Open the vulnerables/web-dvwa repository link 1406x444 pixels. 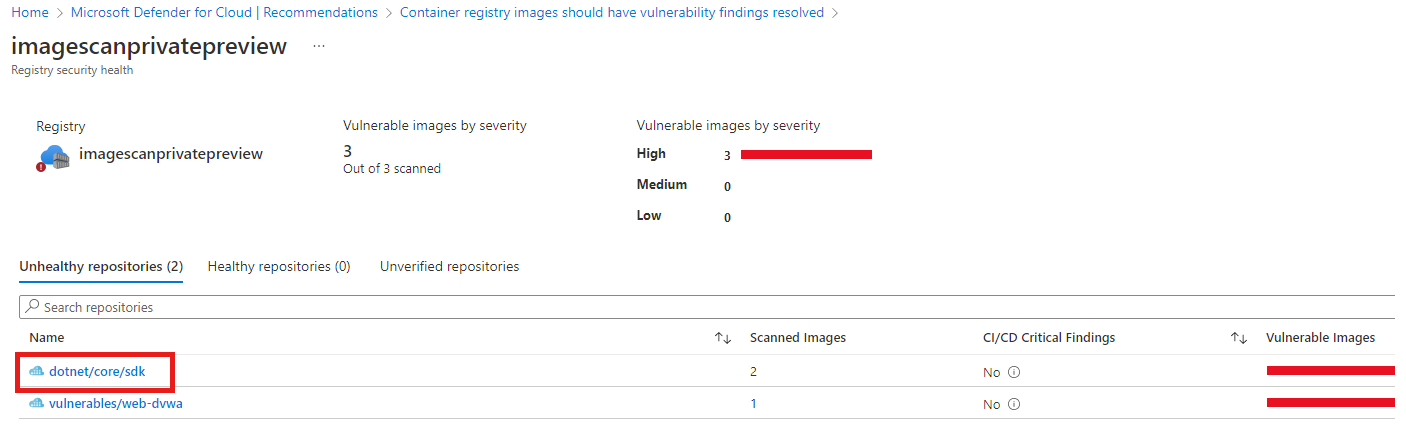[x=116, y=404]
